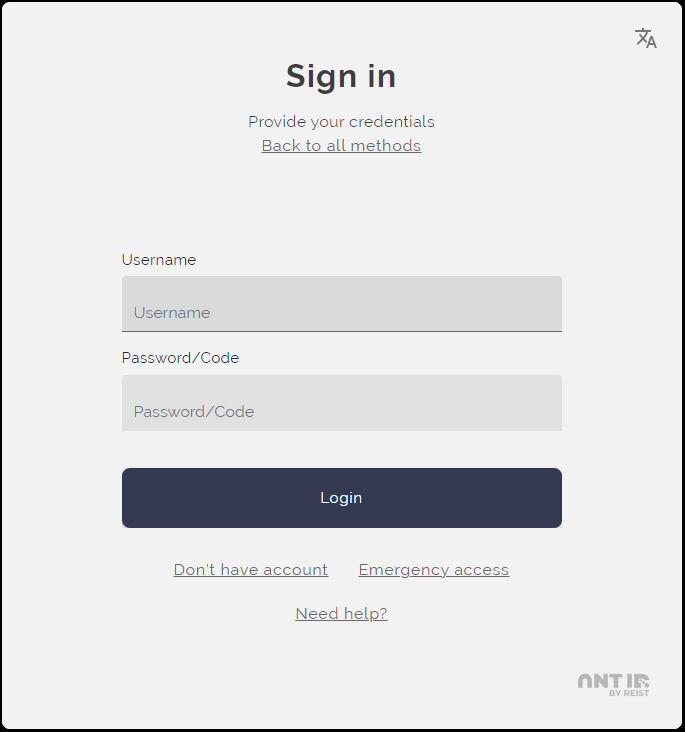
Task: Click the Username label above the field
Action: coord(159,260)
